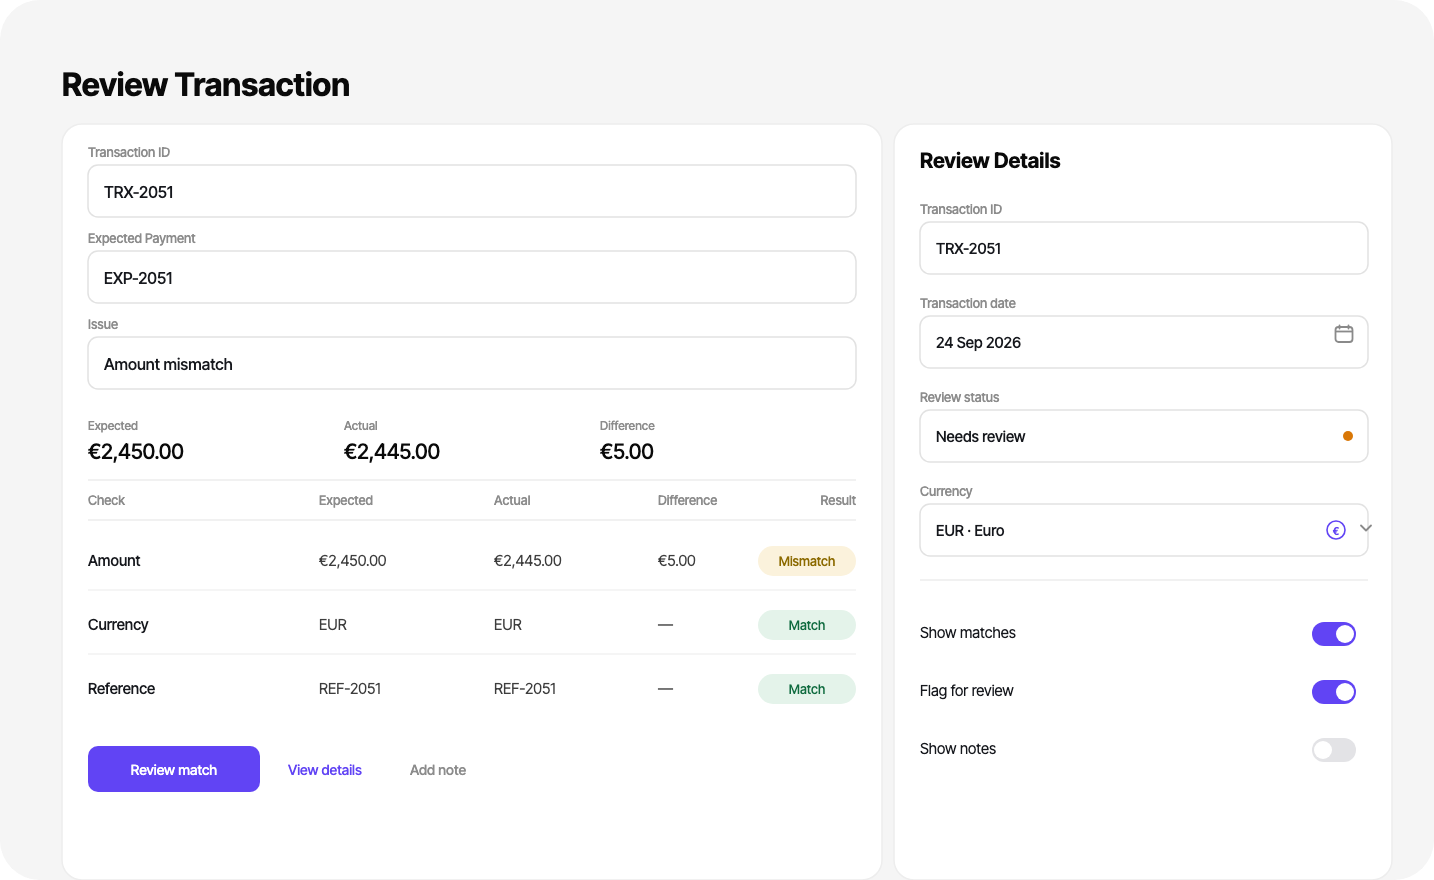Click the euro symbol icon in Currency
The height and width of the screenshot is (880, 1434).
[x=1336, y=530]
